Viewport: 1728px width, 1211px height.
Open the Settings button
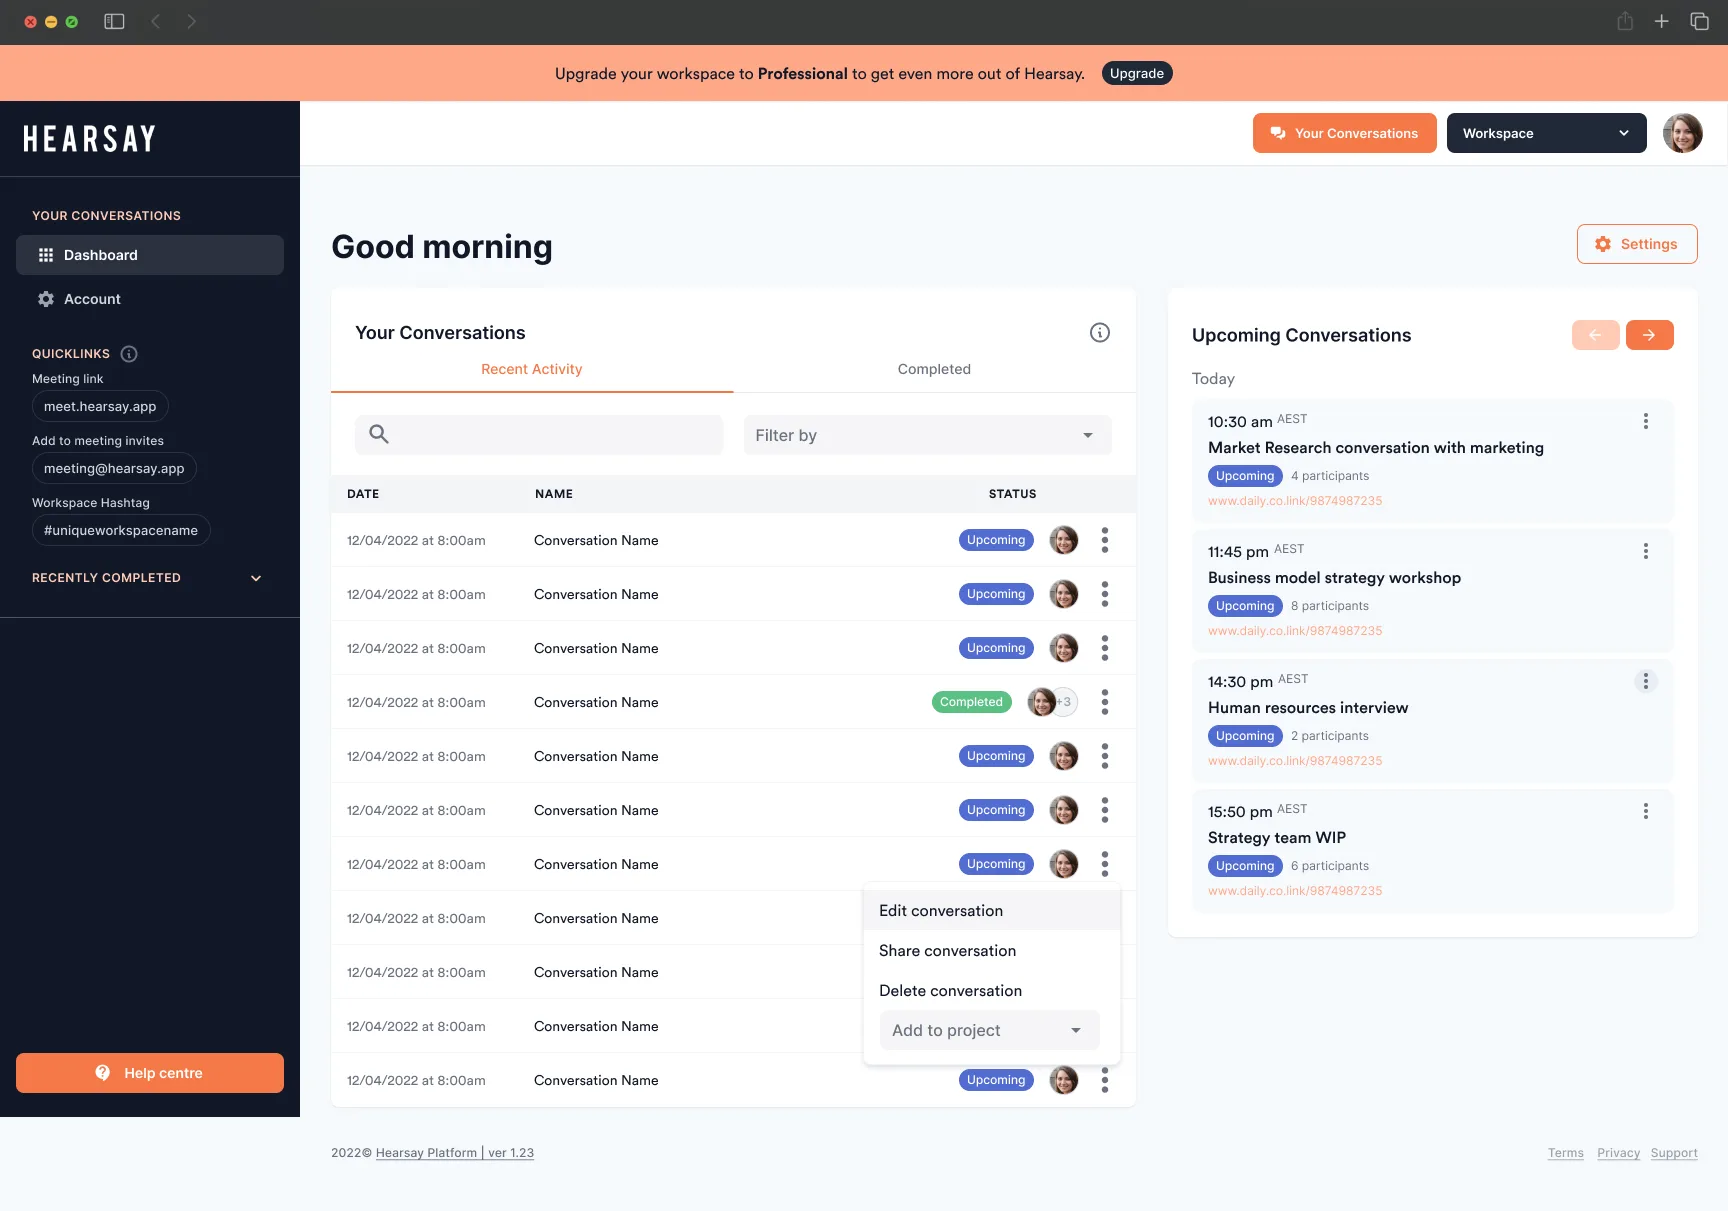(x=1636, y=244)
